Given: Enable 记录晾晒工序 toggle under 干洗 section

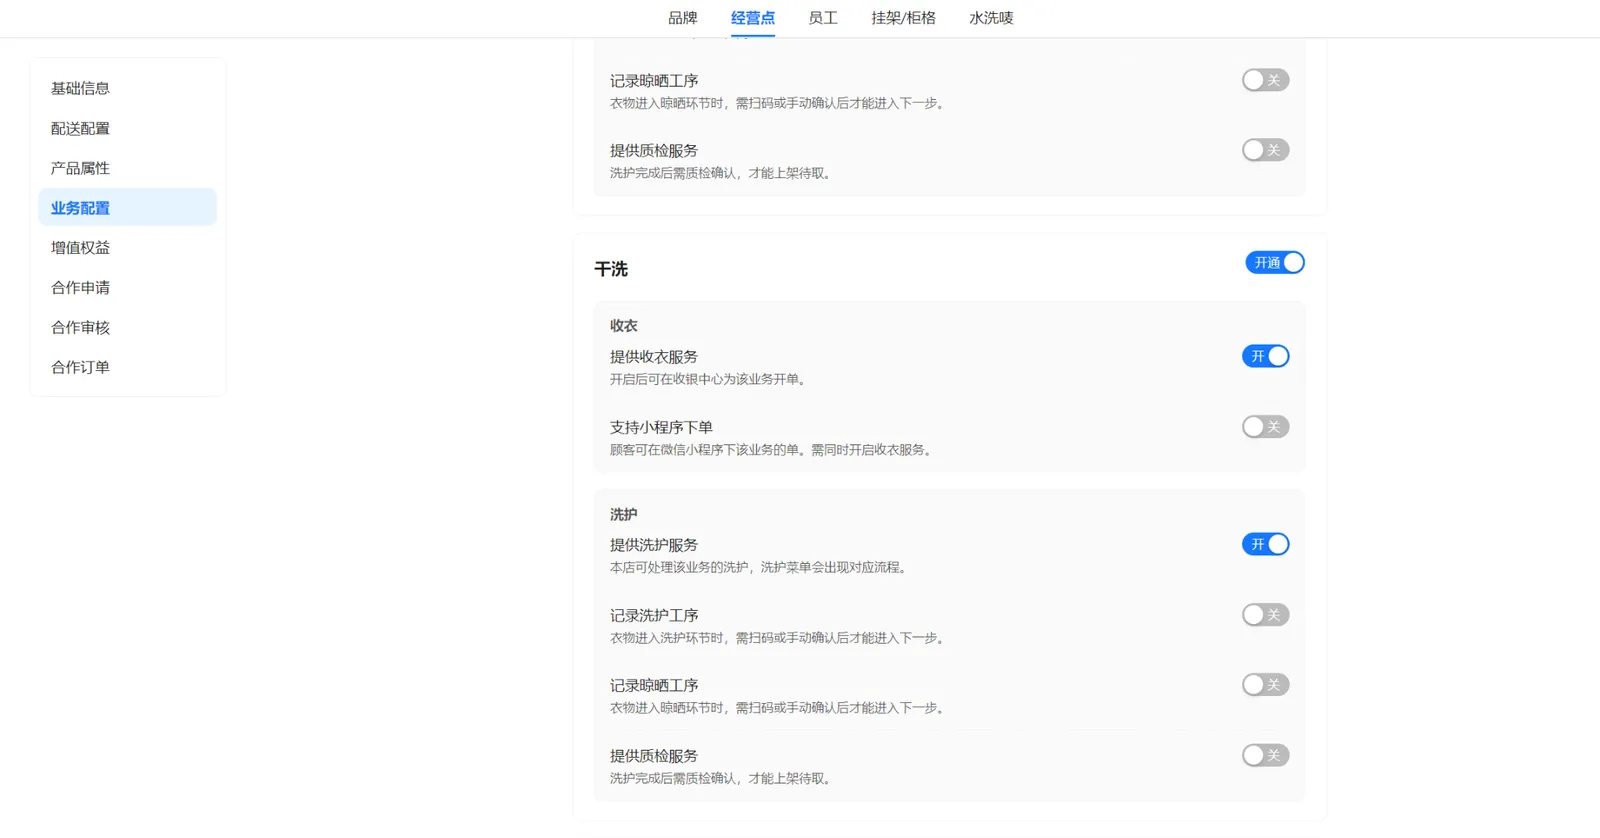Looking at the screenshot, I should (x=1265, y=685).
